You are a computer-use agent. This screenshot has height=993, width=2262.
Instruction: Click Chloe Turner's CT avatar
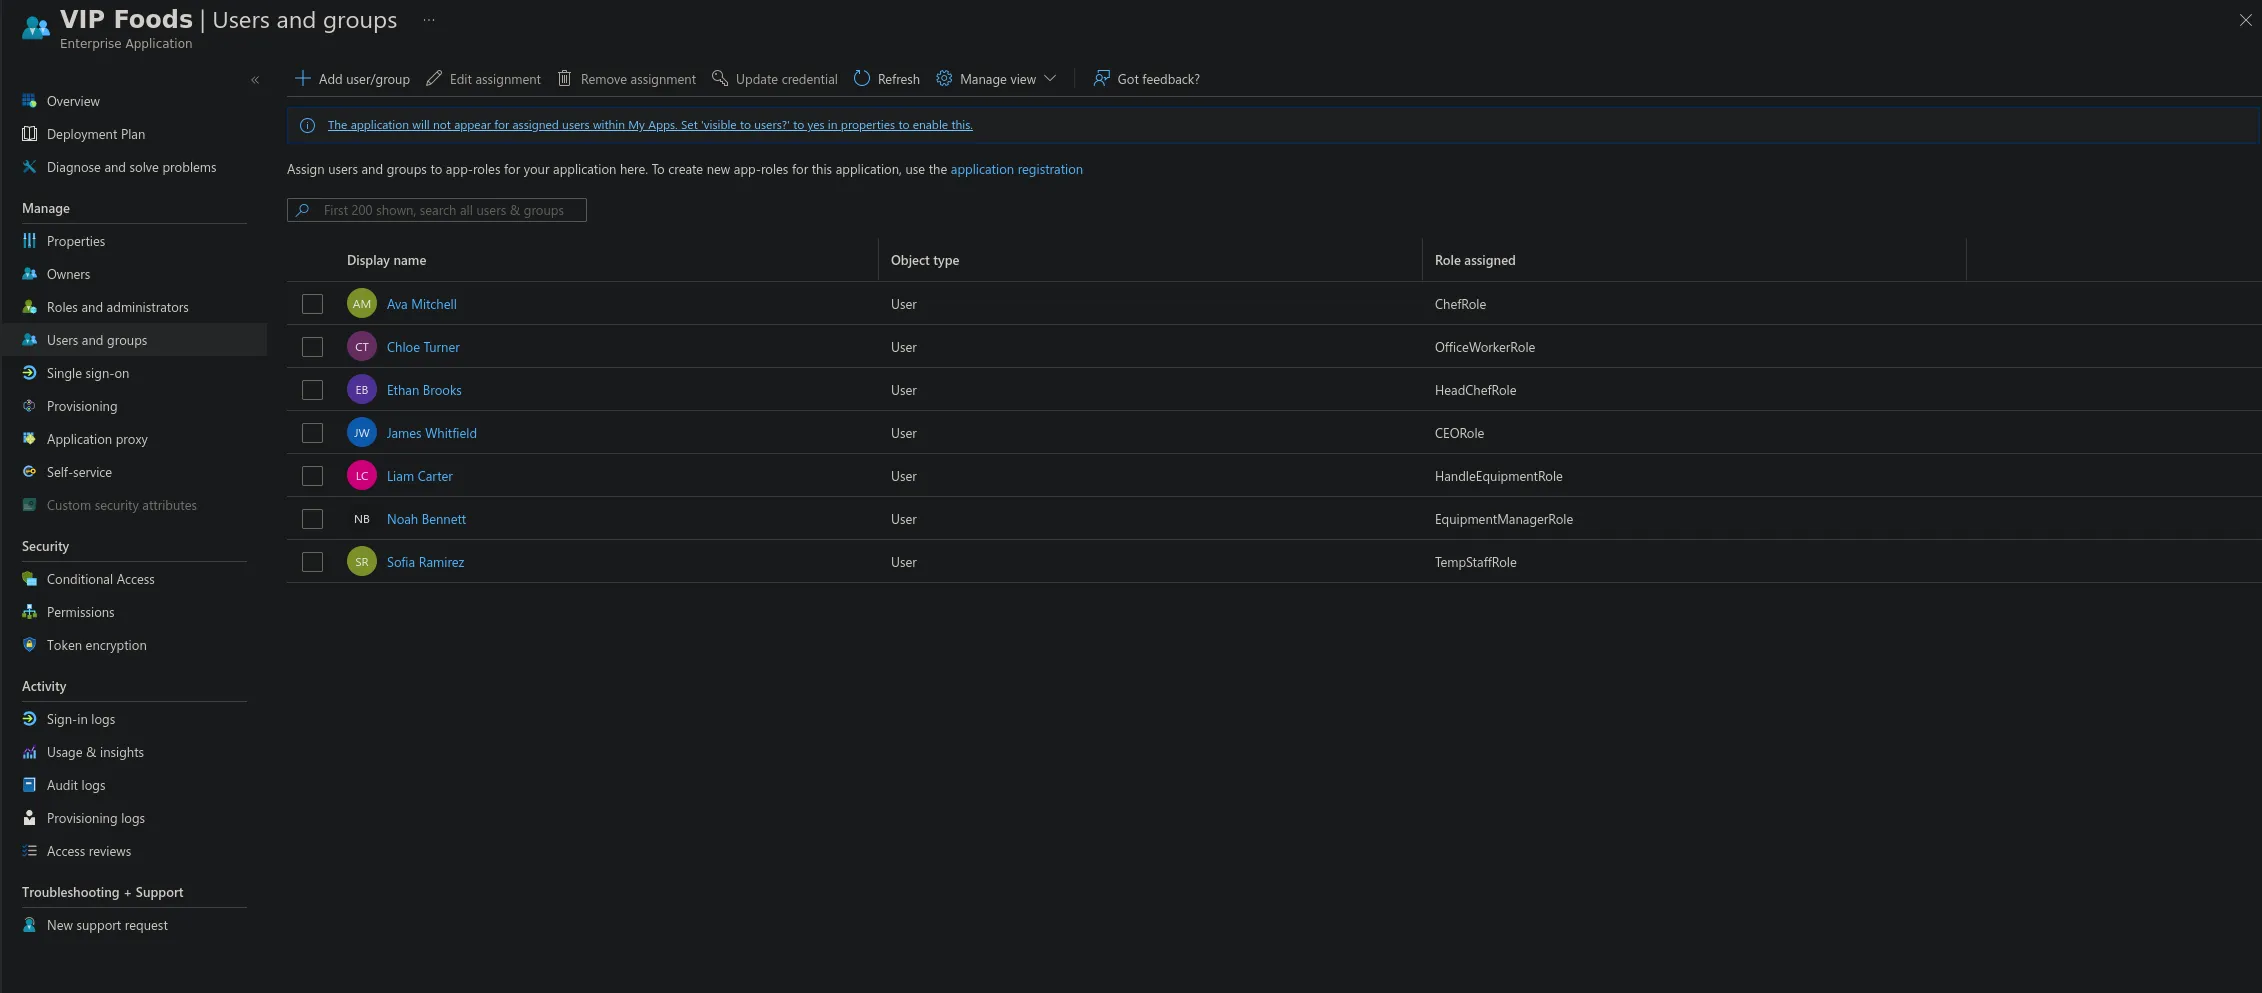[x=362, y=347]
